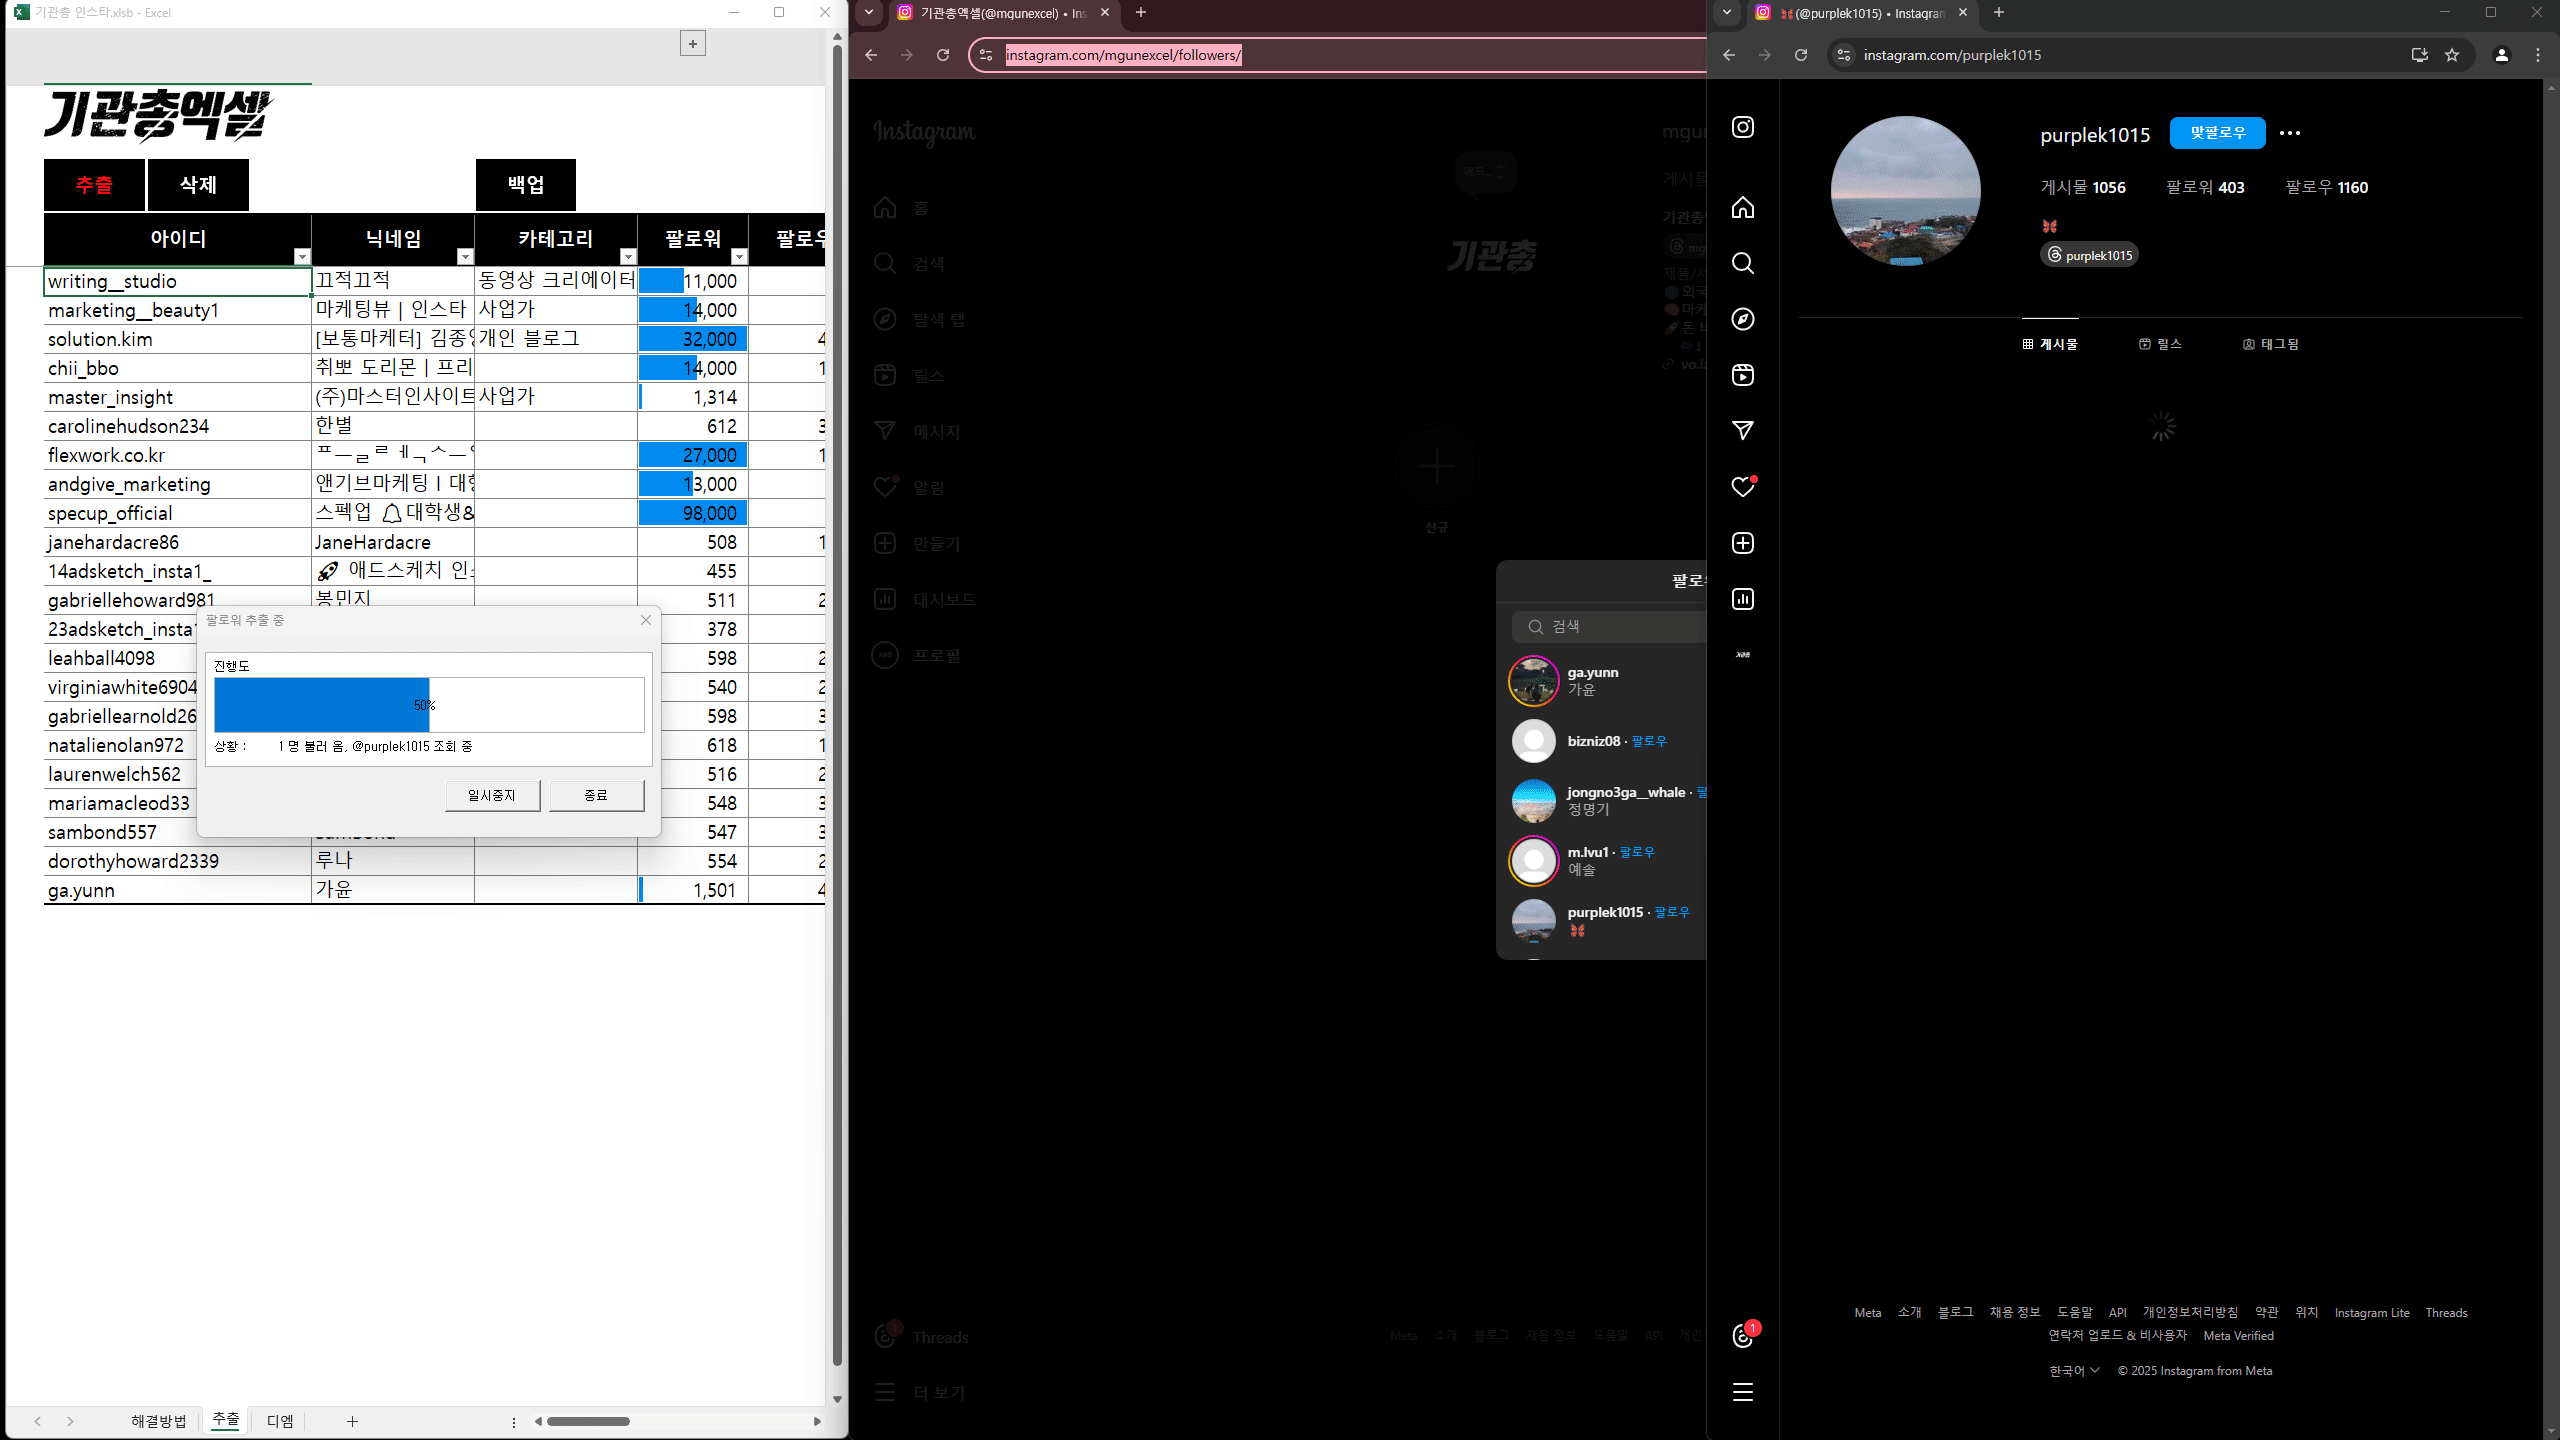Select the 릴스 profile tab
The width and height of the screenshot is (2560, 1440).
[x=2160, y=344]
